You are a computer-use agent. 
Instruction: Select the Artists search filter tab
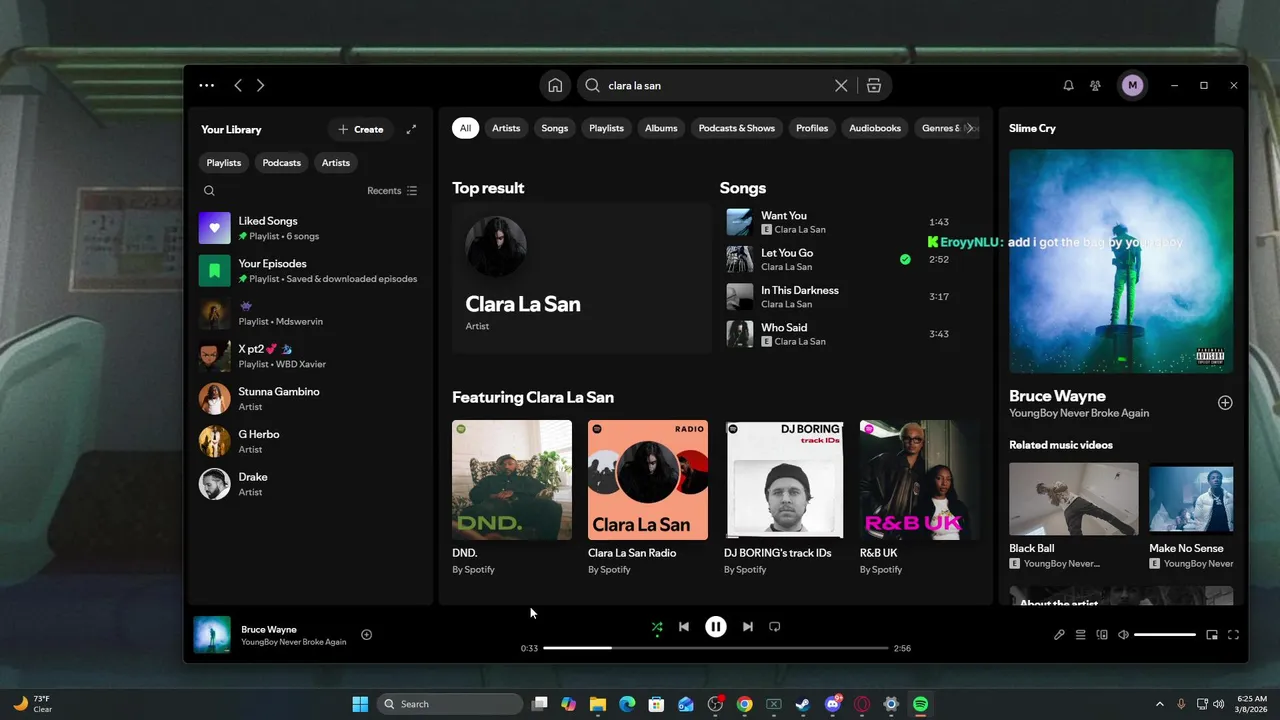click(x=506, y=128)
